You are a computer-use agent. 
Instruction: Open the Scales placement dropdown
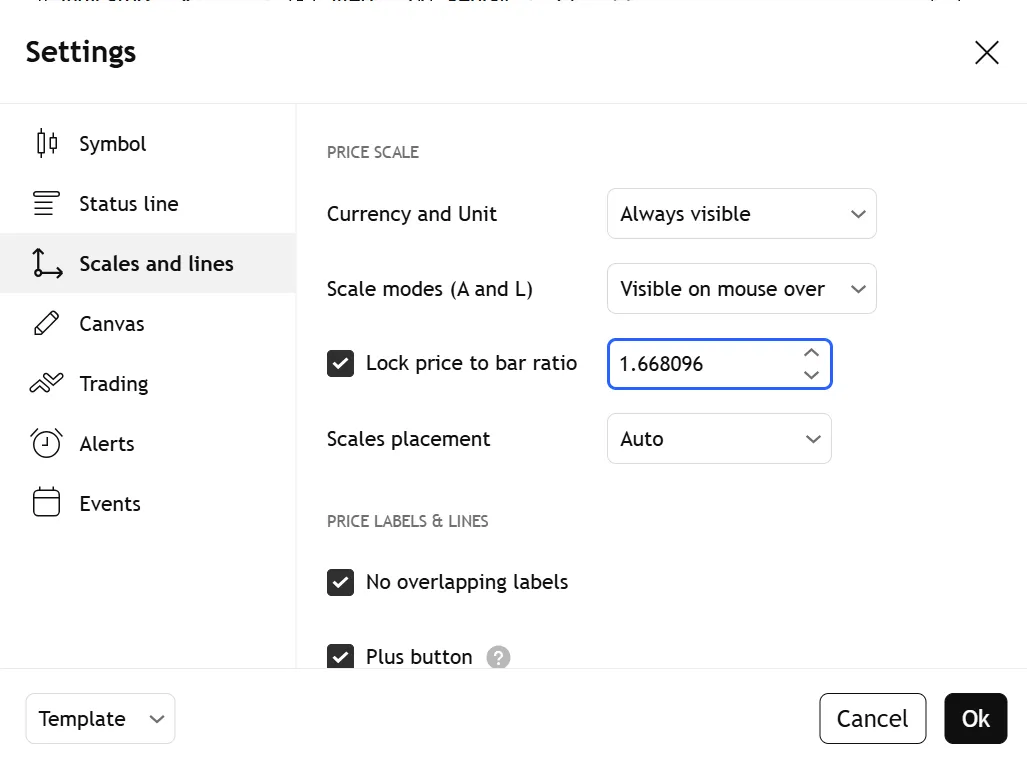tap(719, 439)
